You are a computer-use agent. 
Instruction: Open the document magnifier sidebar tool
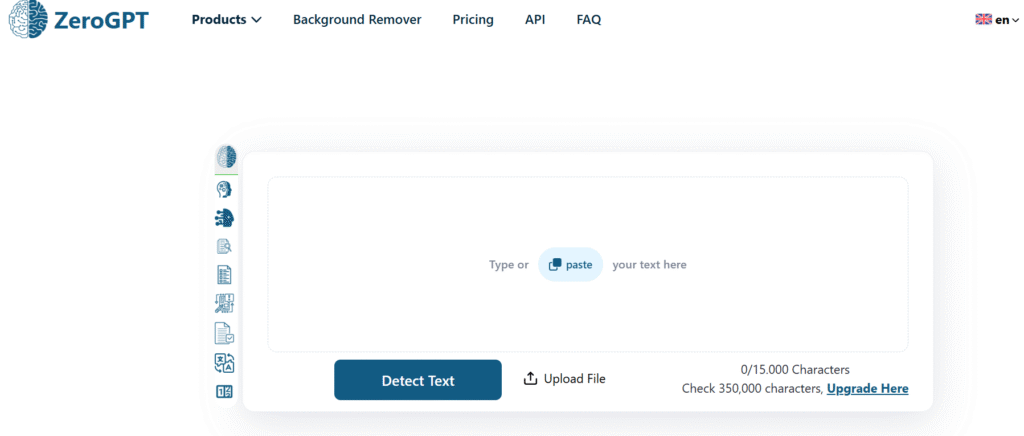[225, 247]
